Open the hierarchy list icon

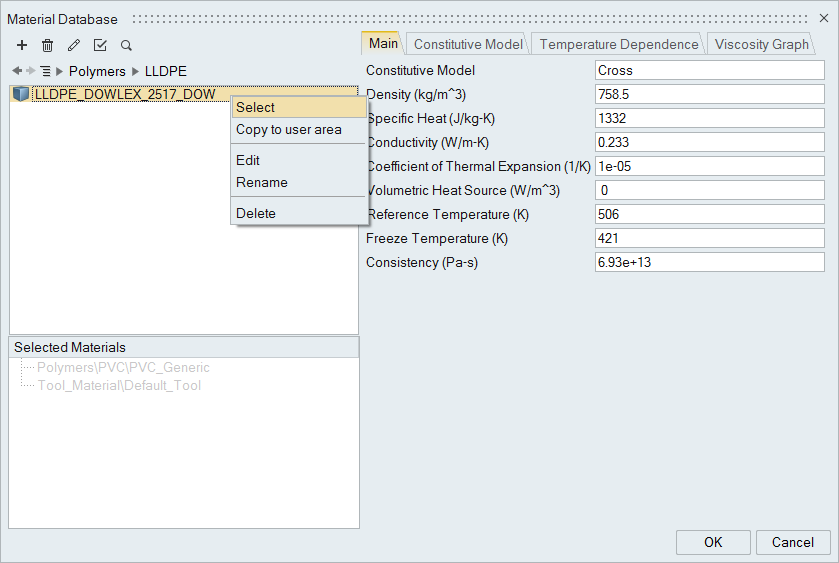pos(45,71)
